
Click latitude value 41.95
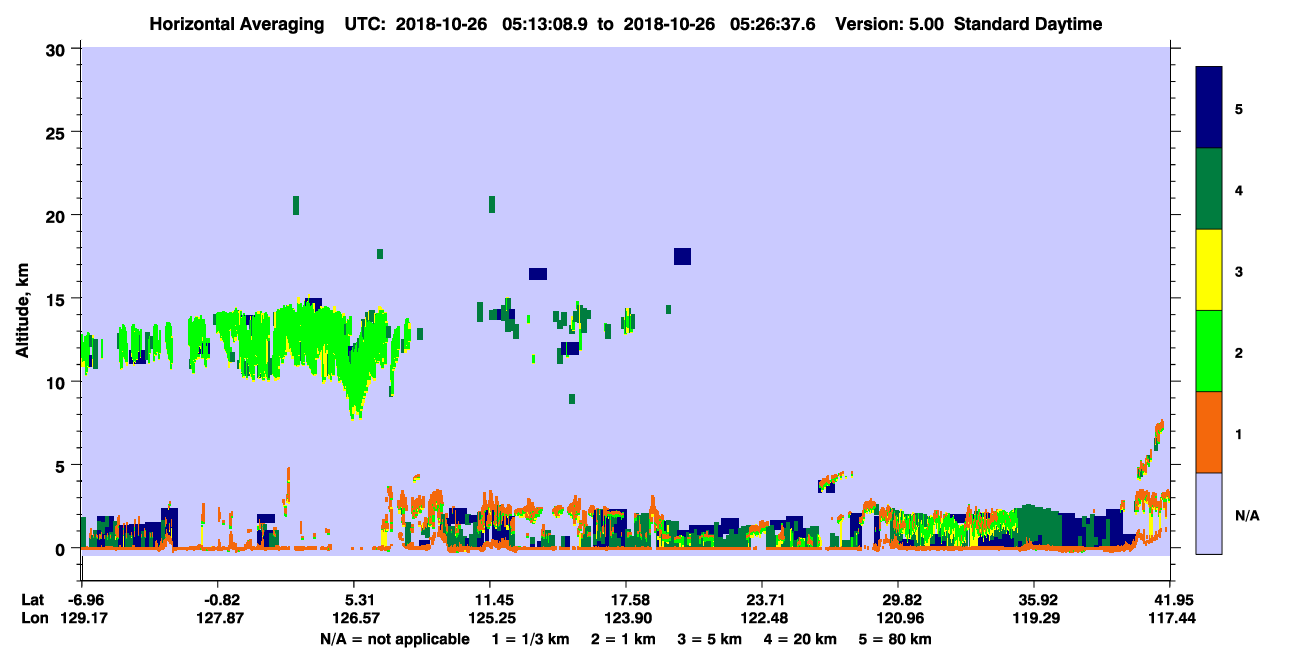(x=1174, y=600)
